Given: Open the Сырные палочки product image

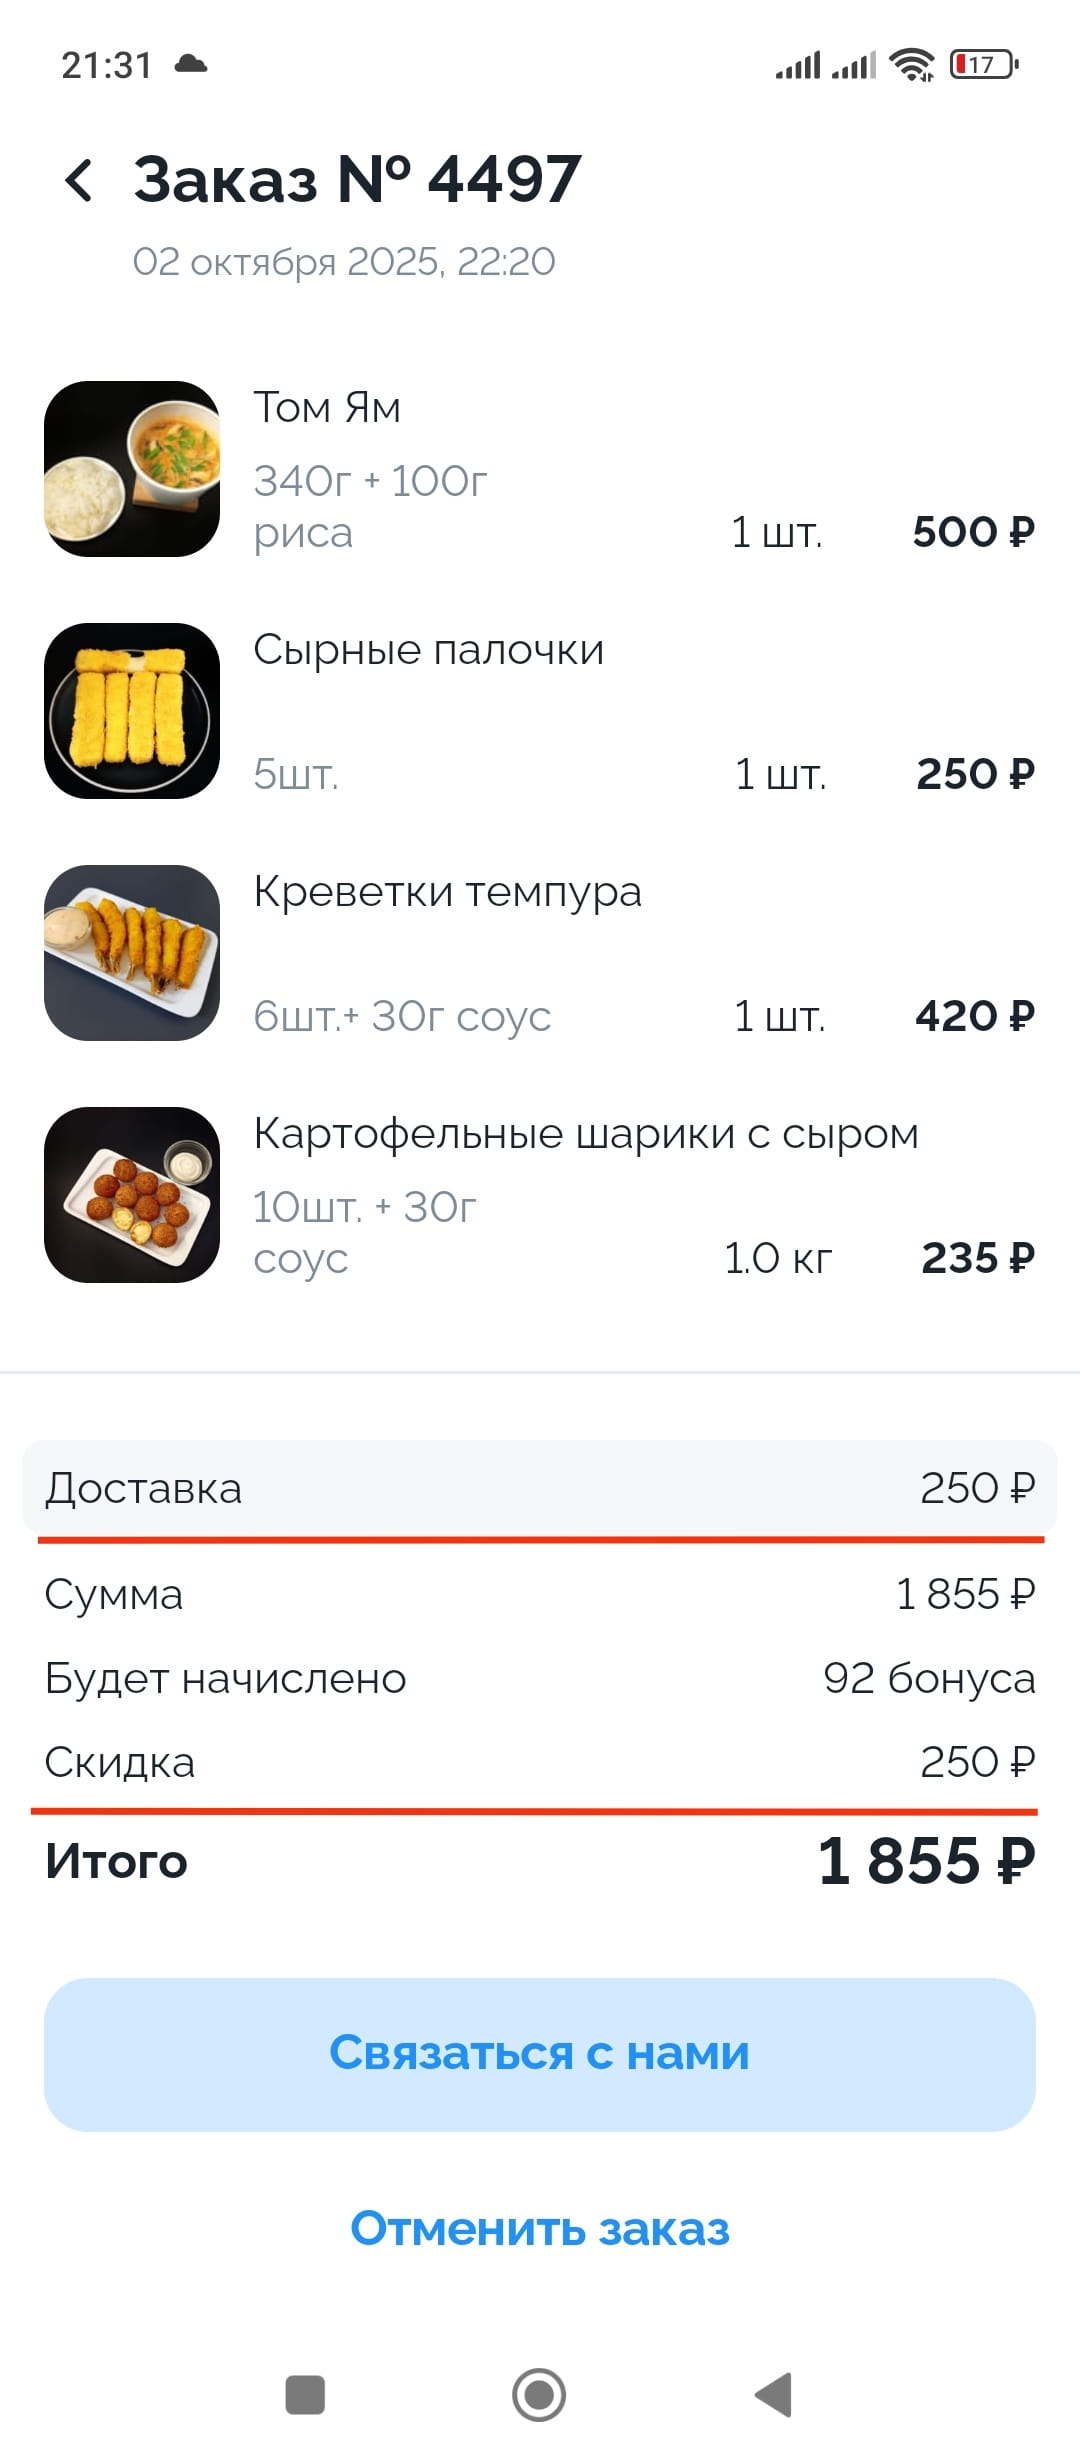Looking at the screenshot, I should (x=132, y=711).
